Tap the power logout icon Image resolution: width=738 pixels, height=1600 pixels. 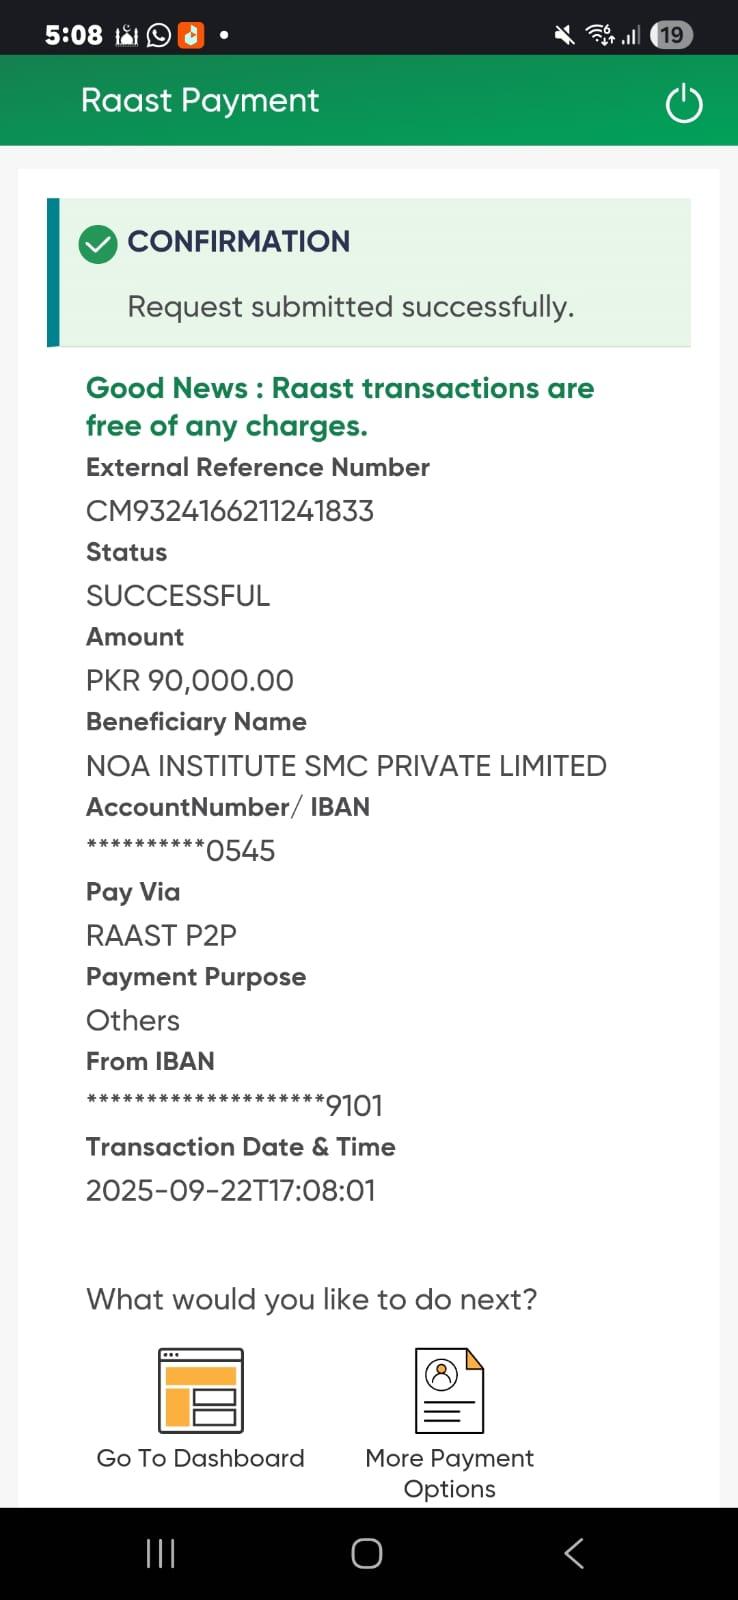click(x=684, y=104)
